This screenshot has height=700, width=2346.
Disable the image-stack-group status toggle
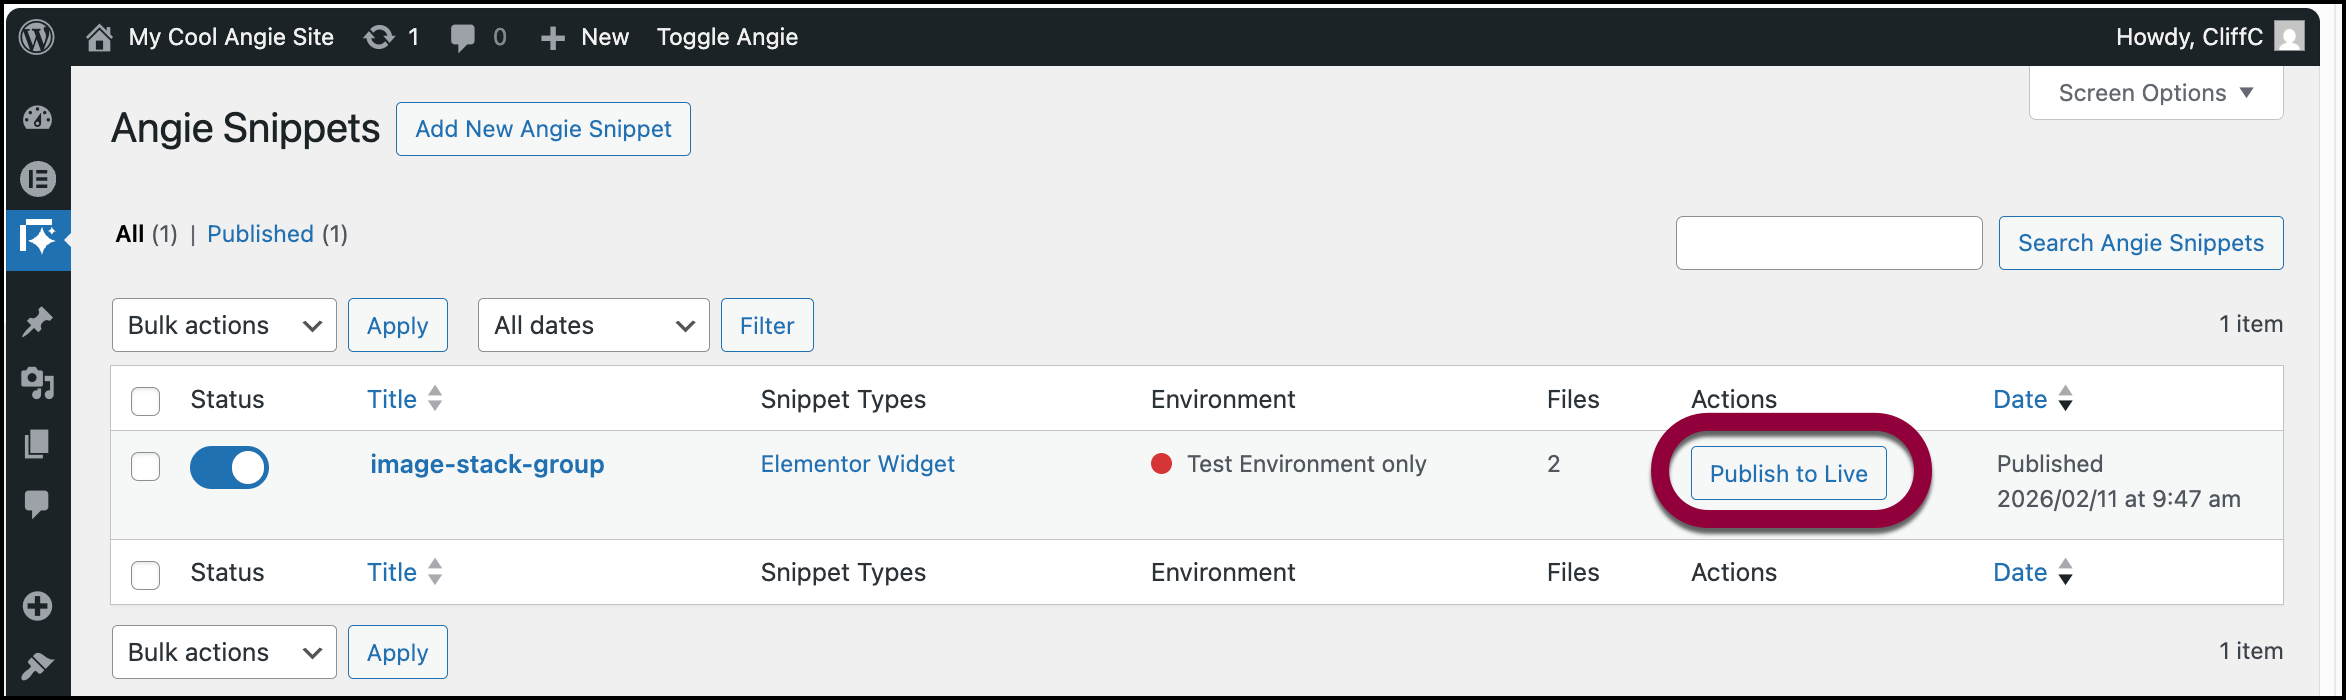pyautogui.click(x=229, y=467)
